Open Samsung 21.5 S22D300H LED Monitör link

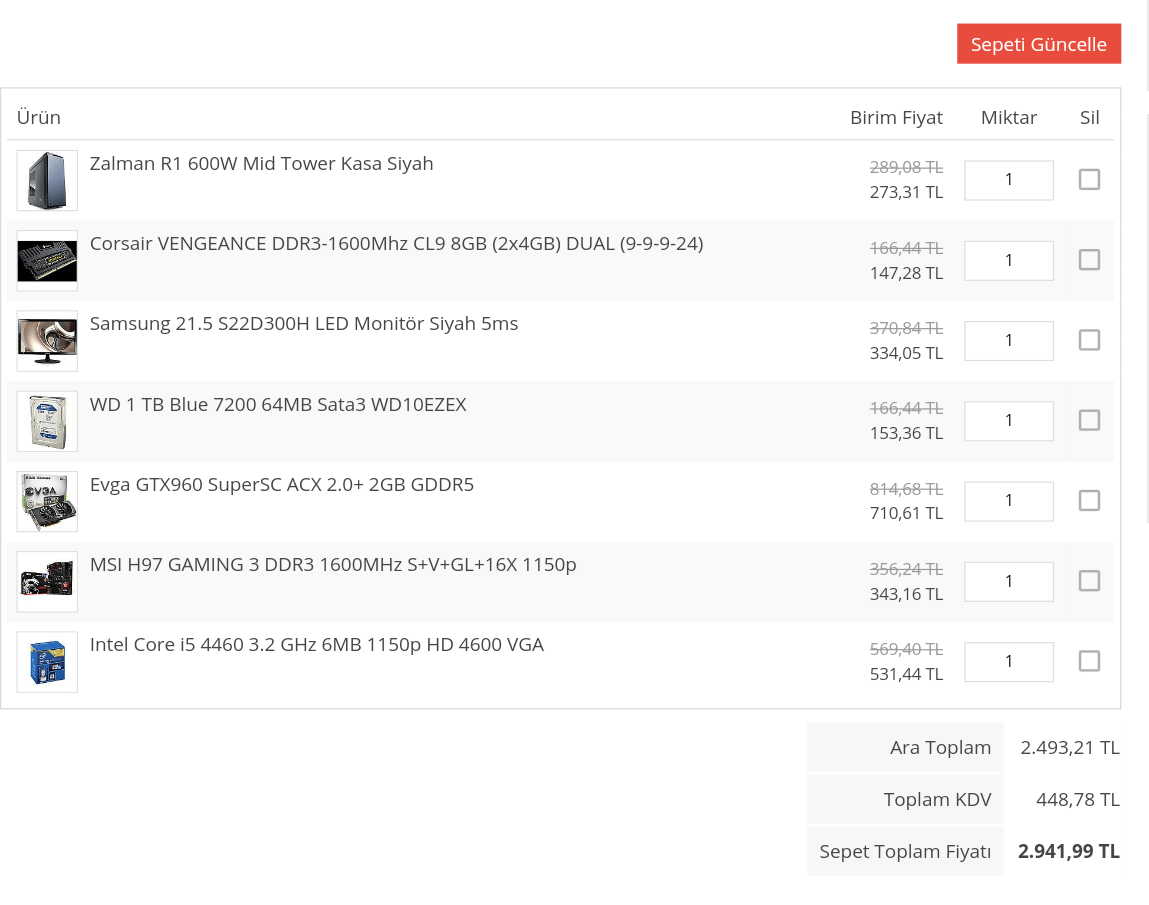coord(303,324)
